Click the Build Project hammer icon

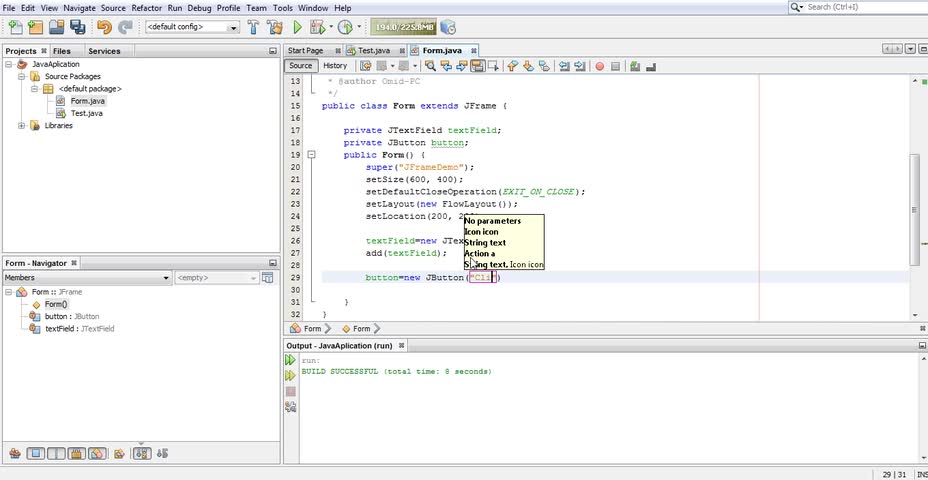(253, 27)
